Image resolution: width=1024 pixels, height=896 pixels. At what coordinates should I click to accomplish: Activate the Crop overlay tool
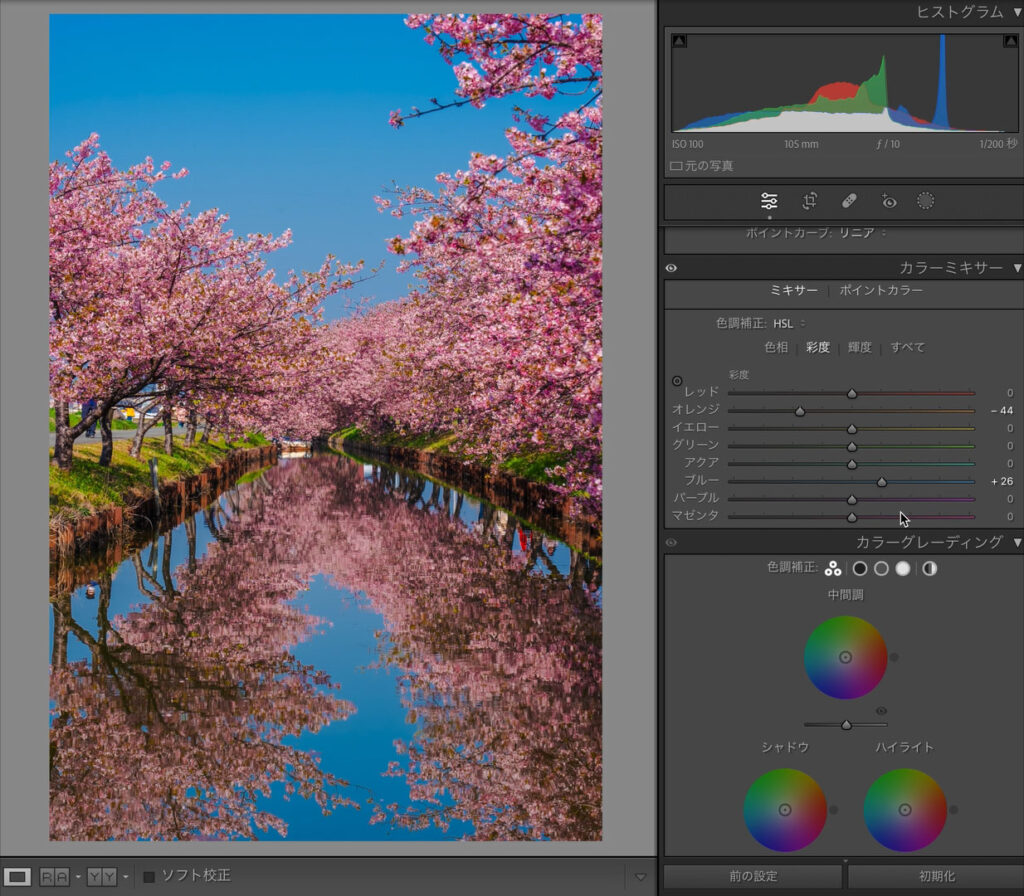810,201
